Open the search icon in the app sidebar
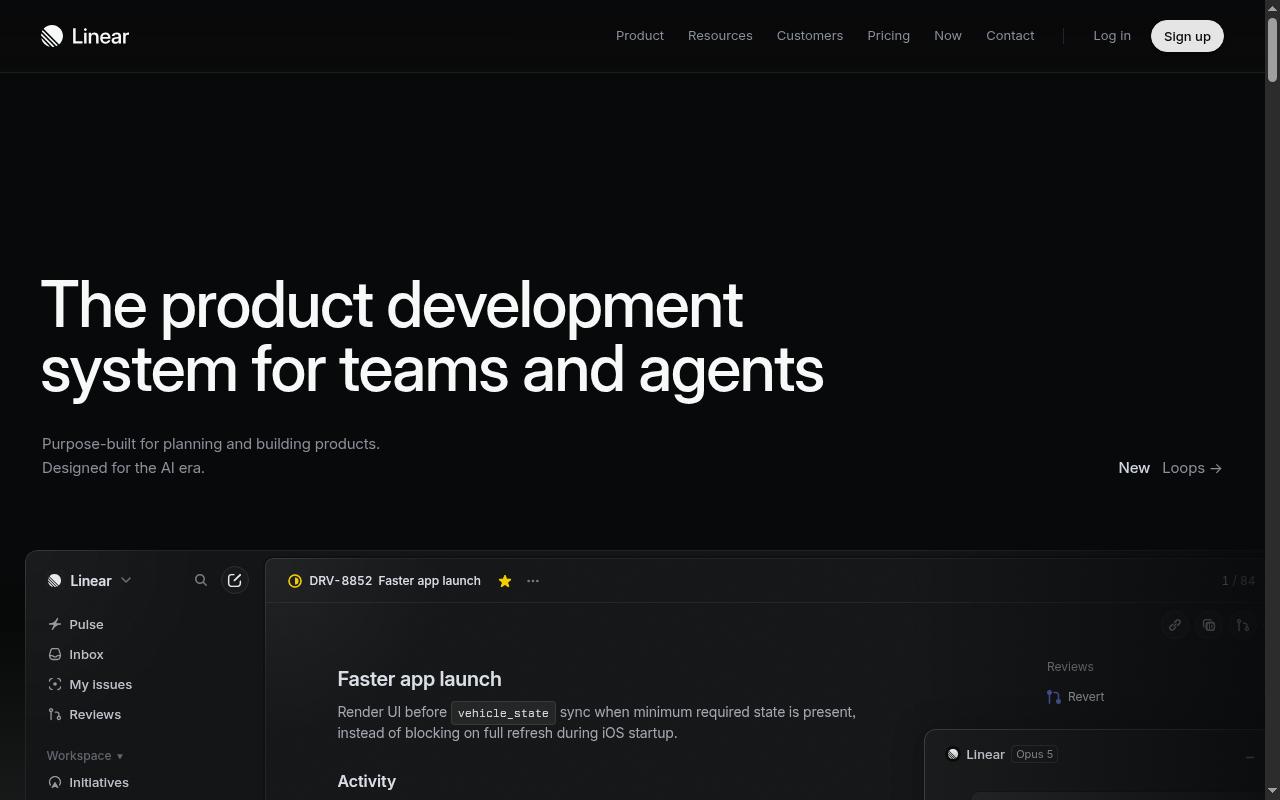The height and width of the screenshot is (800, 1280). [201, 580]
